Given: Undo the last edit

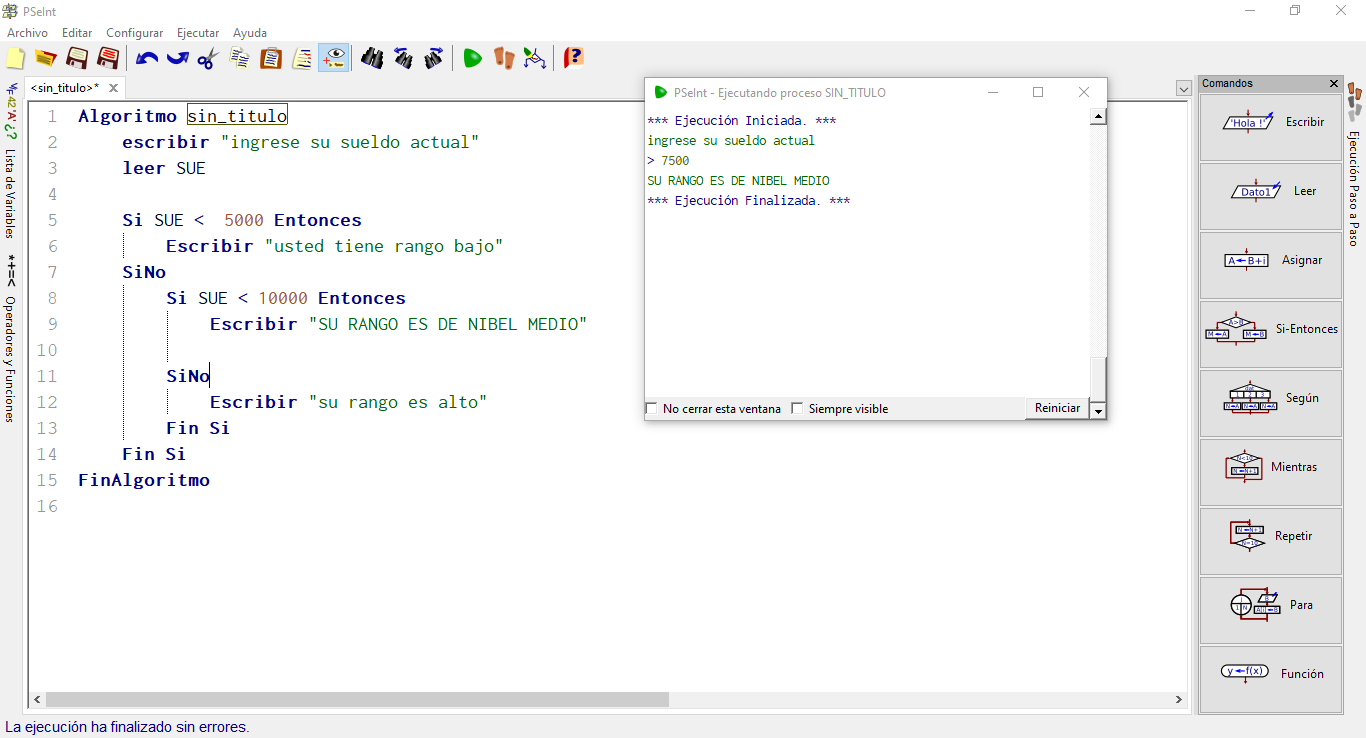Looking at the screenshot, I should pyautogui.click(x=147, y=58).
